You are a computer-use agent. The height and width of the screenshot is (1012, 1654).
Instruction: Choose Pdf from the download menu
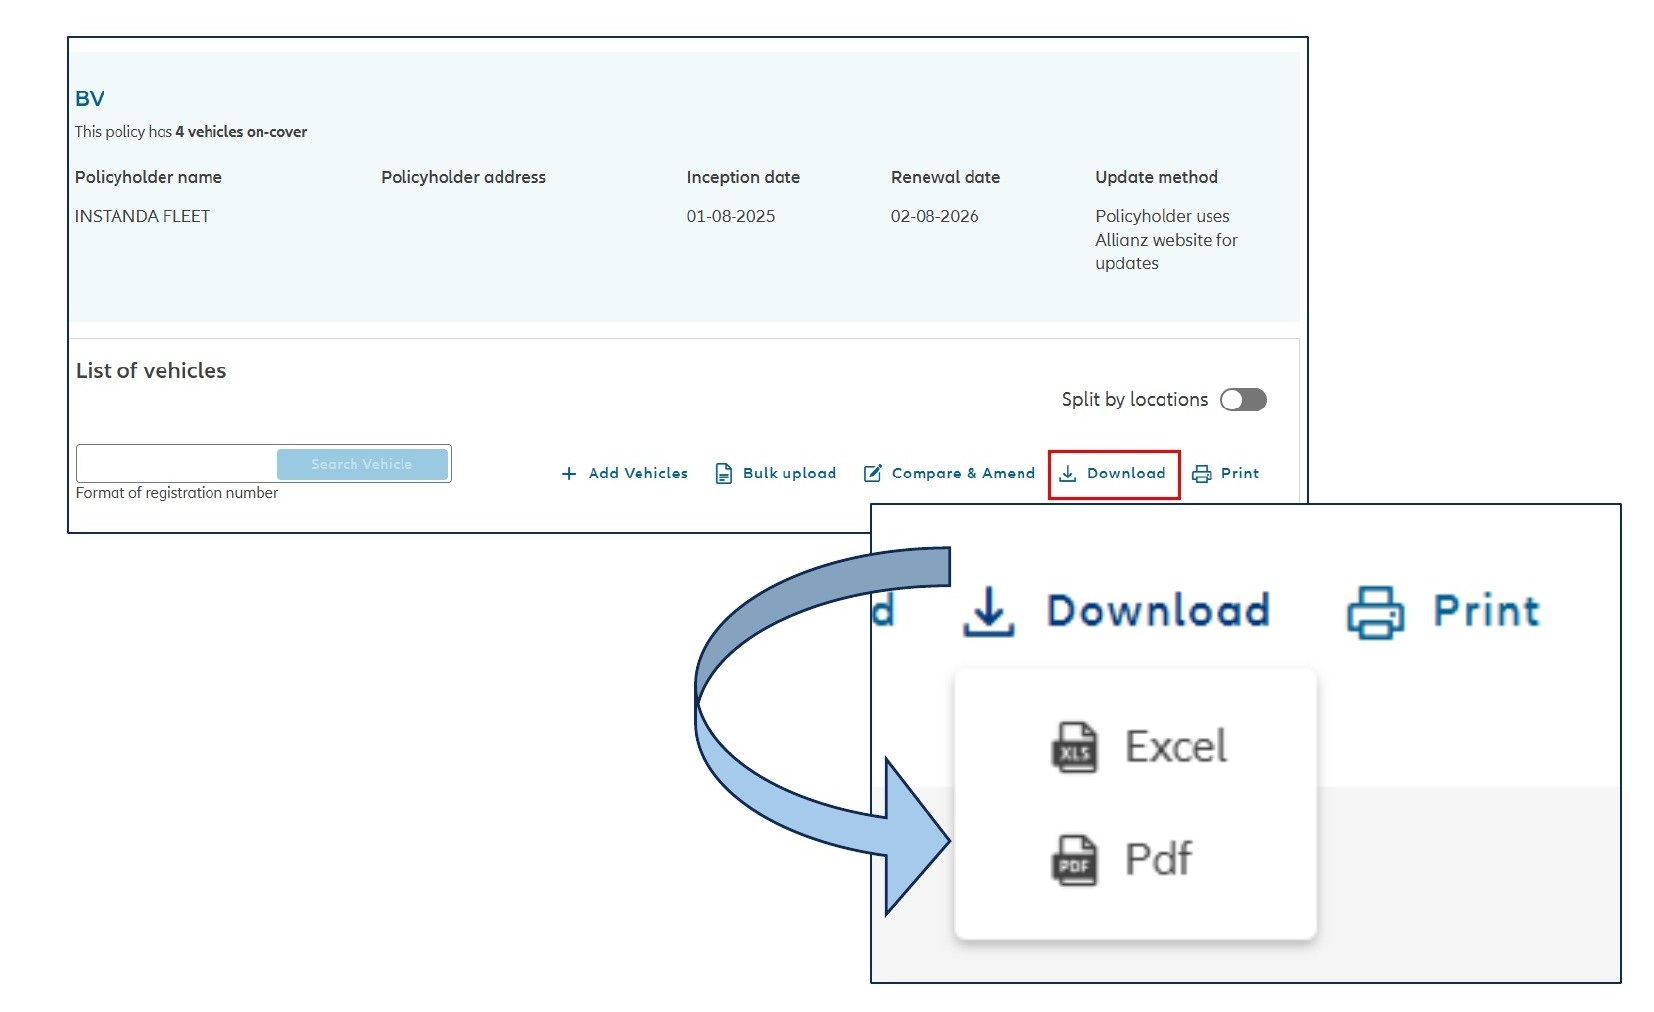point(1122,860)
